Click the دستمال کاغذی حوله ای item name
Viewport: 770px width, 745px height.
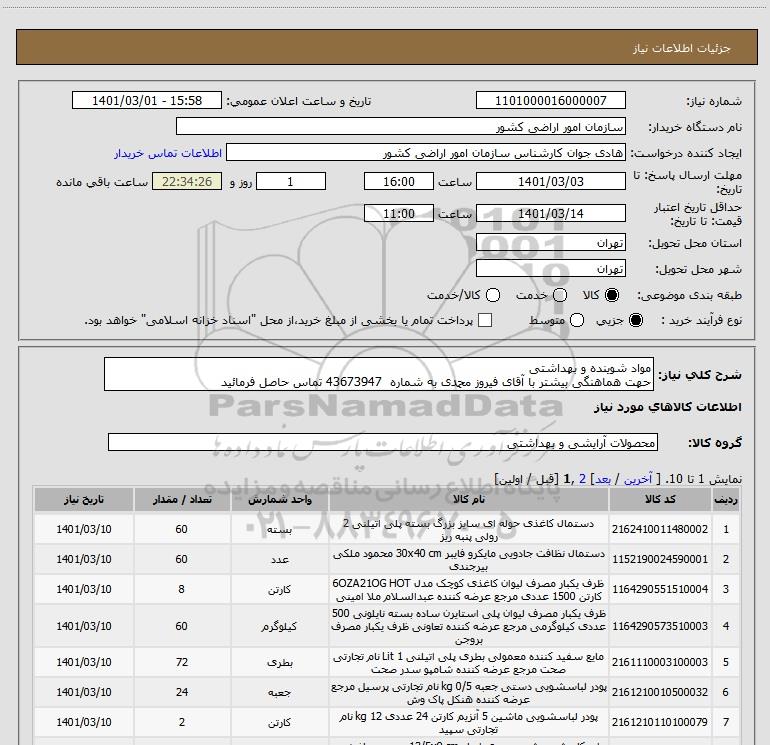(x=468, y=529)
